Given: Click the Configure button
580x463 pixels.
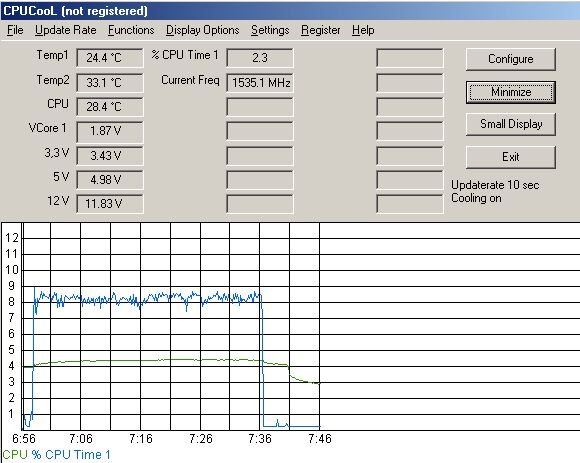Looking at the screenshot, I should [x=510, y=59].
